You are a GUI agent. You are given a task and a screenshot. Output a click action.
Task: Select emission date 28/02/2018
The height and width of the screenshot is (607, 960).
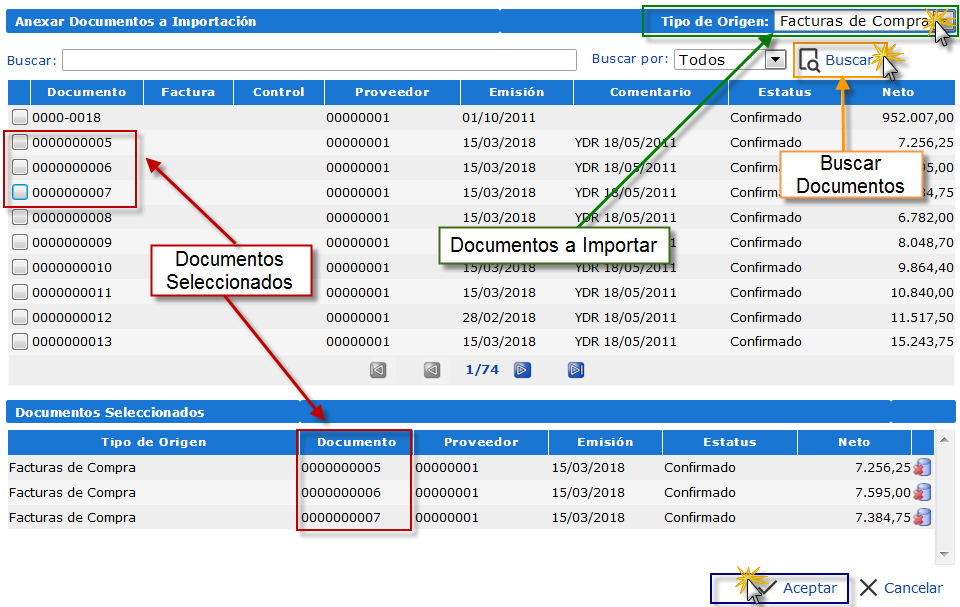point(499,317)
